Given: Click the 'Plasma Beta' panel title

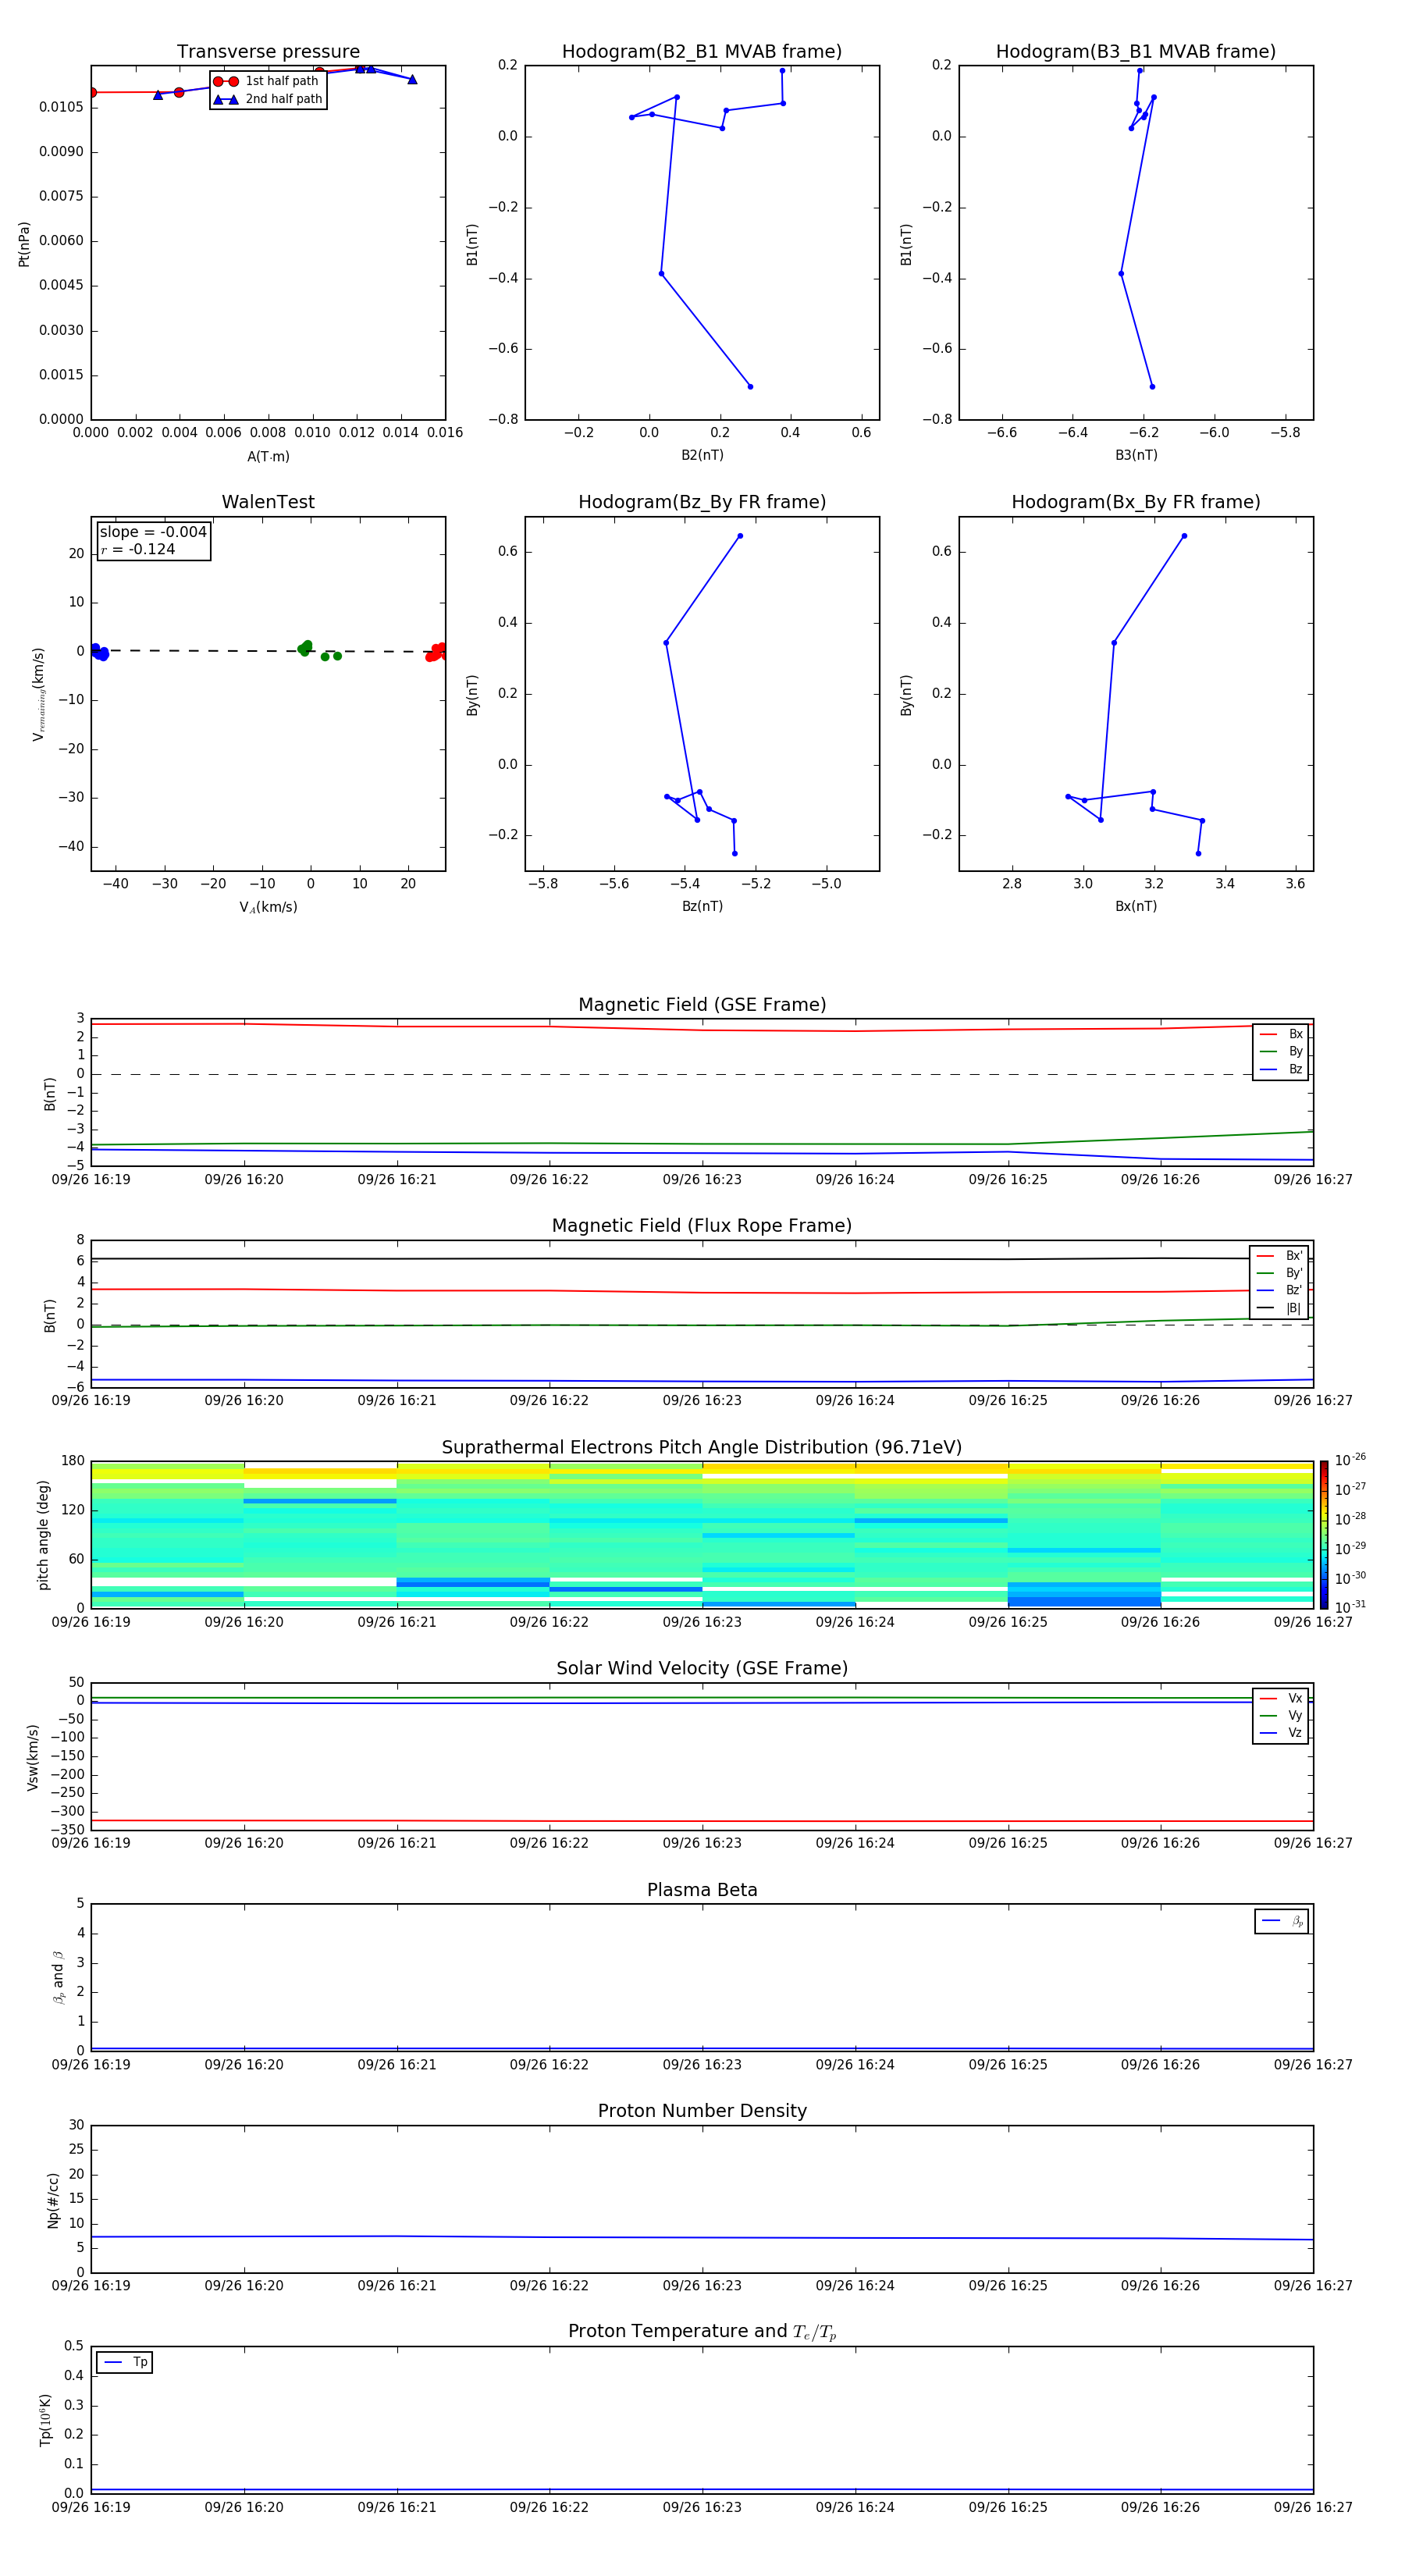Looking at the screenshot, I should point(702,1891).
